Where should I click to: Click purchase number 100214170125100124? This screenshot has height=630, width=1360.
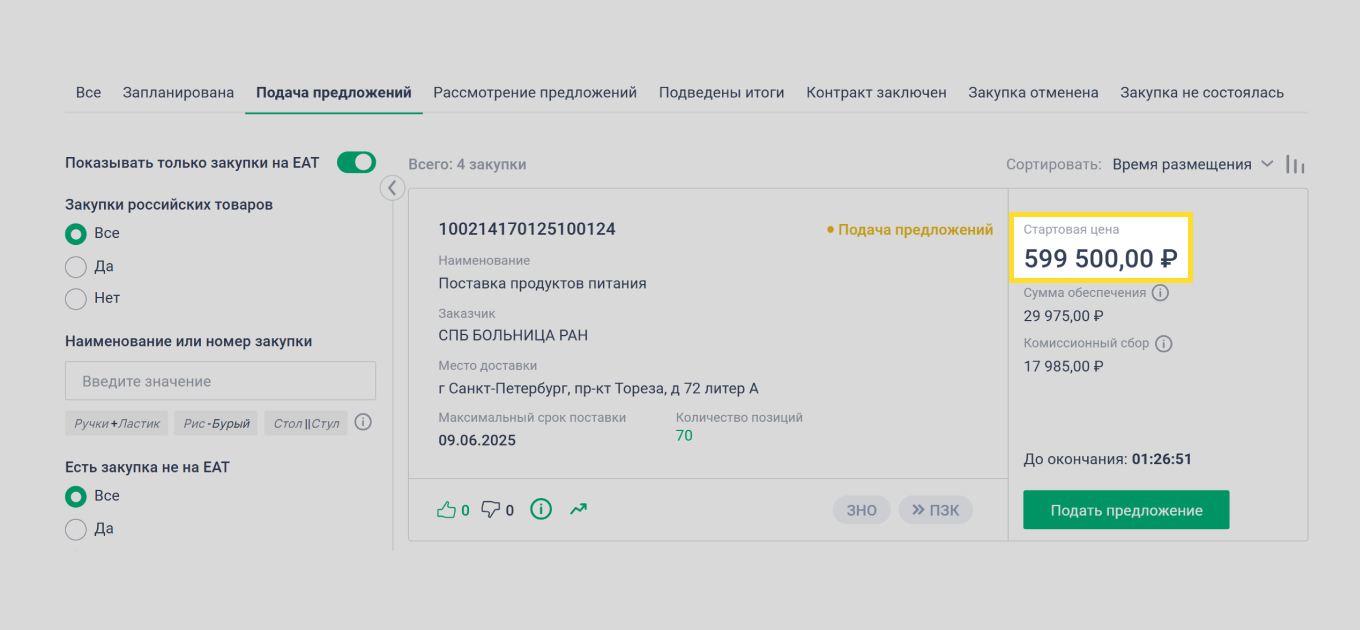point(527,229)
